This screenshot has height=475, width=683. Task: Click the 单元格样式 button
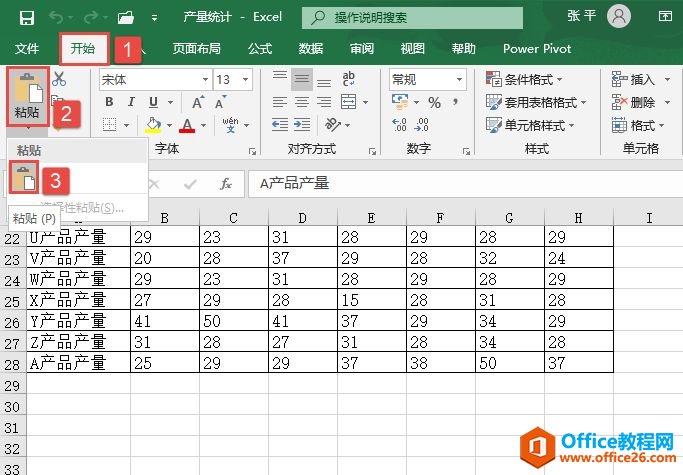[x=527, y=125]
